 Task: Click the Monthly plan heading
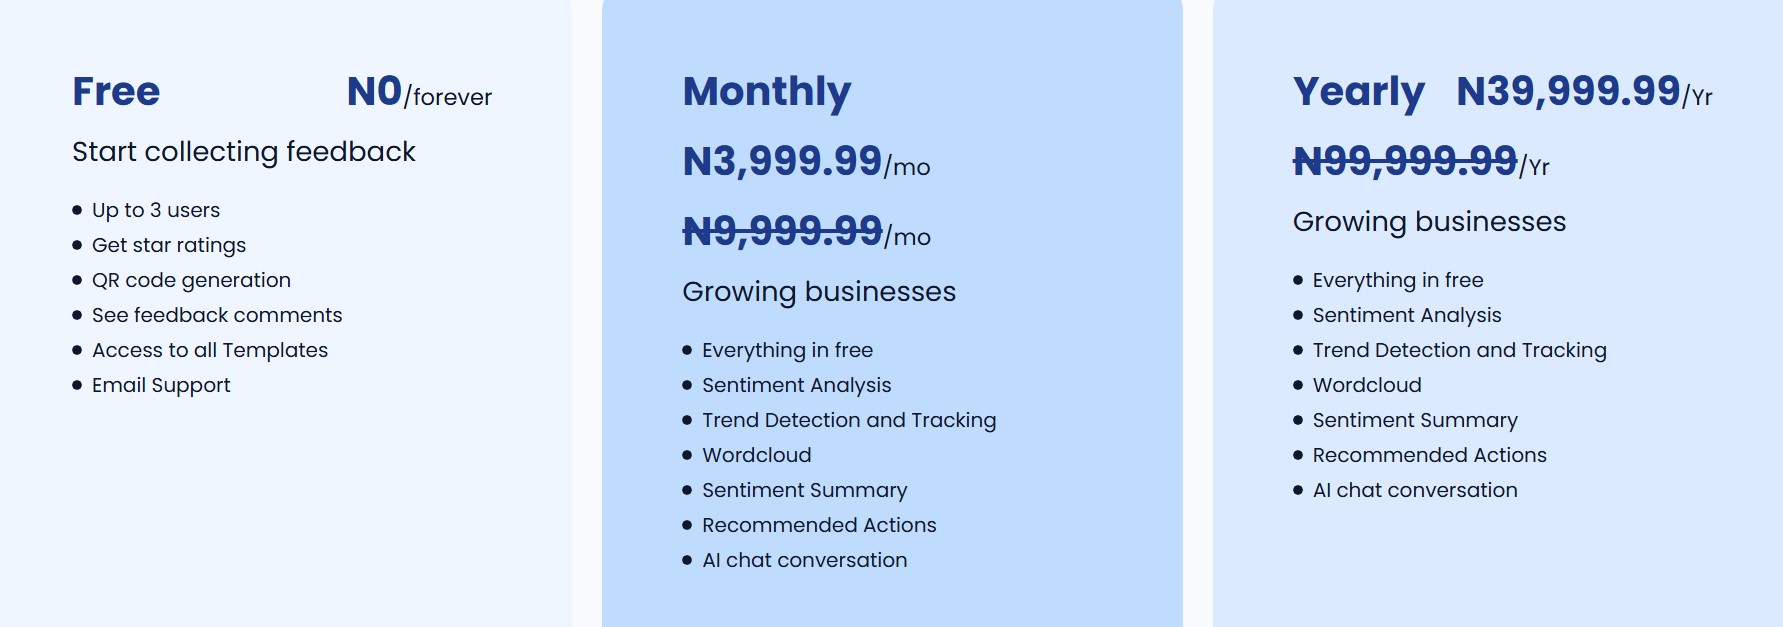(767, 92)
